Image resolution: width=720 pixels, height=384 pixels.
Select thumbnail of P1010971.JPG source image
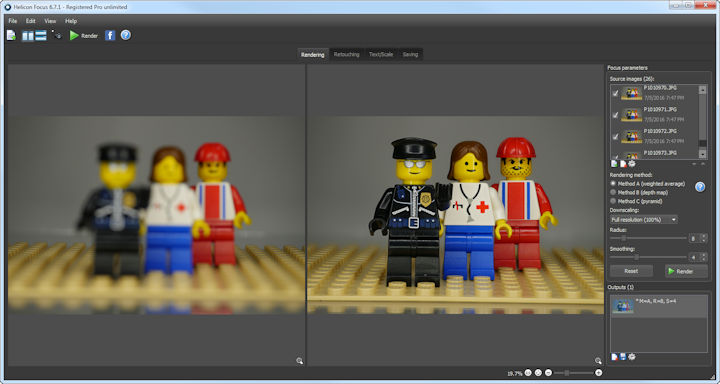coord(631,115)
